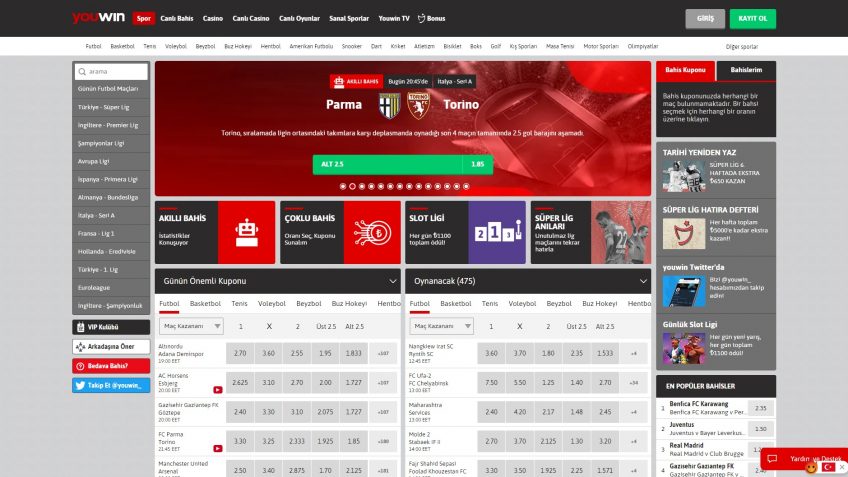This screenshot has height=477, width=848.
Task: Open Maç Kazananı dropdown in Oynanacak panel
Action: point(442,326)
